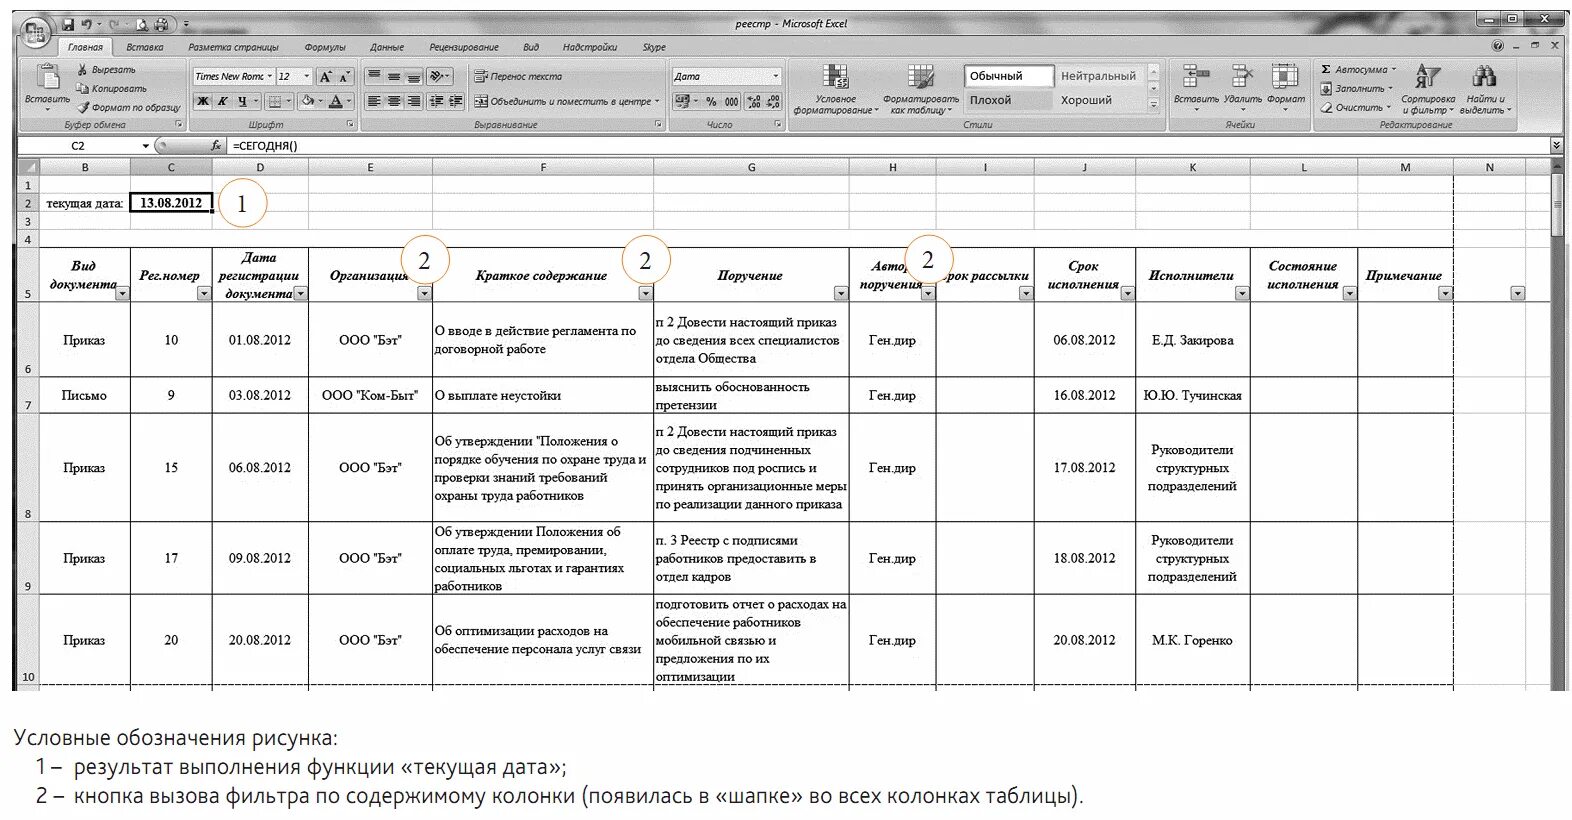Switch to the Разметка страницы tab

click(x=233, y=47)
